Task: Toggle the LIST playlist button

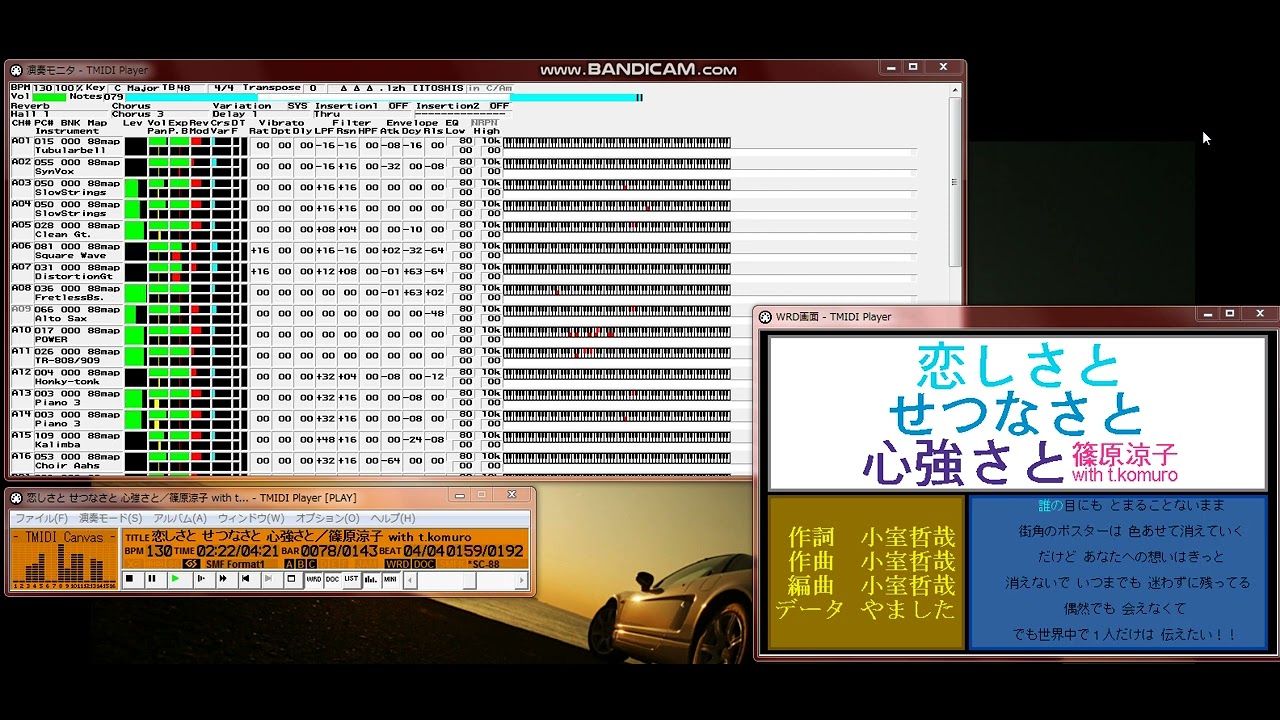Action: click(x=351, y=579)
